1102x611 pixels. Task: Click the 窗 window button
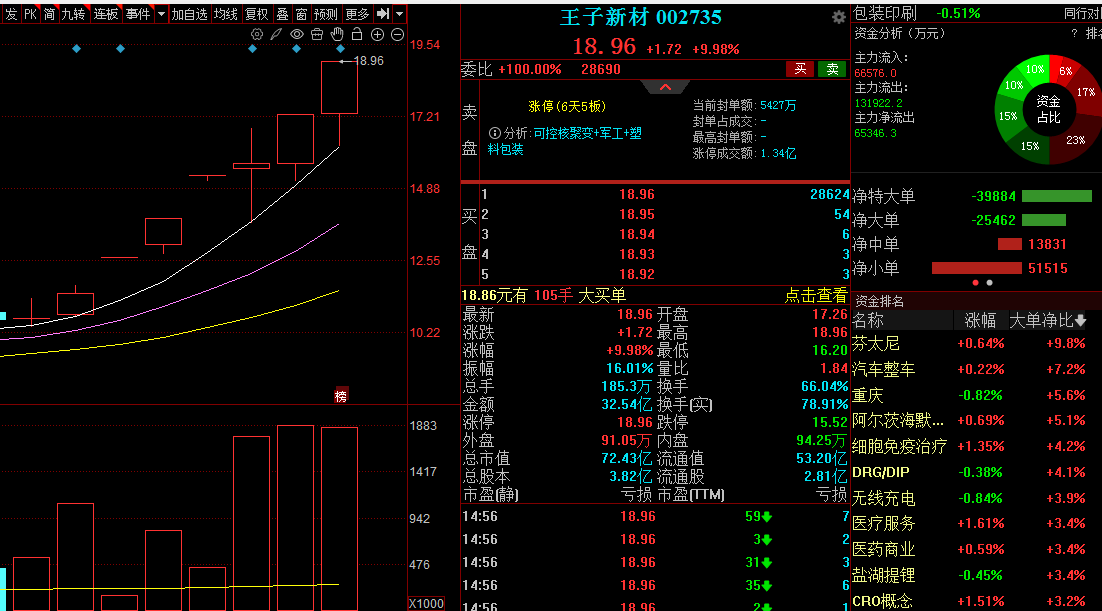(x=302, y=14)
